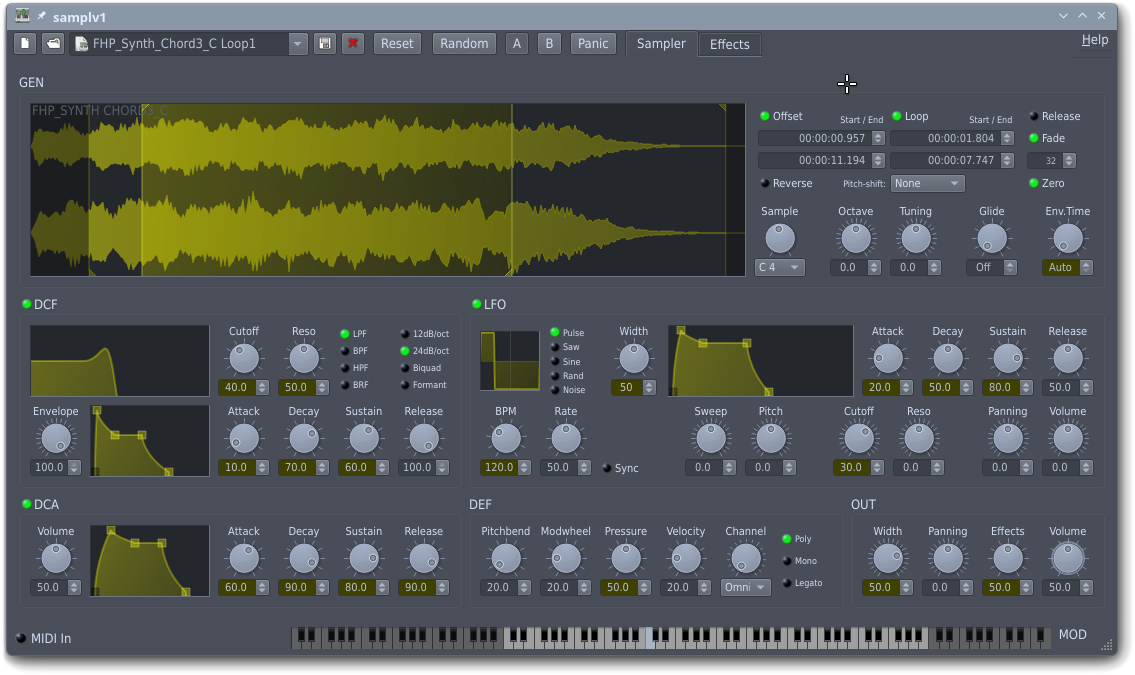Click the LFO Width knob
This screenshot has width=1135, height=675.
pyautogui.click(x=634, y=358)
